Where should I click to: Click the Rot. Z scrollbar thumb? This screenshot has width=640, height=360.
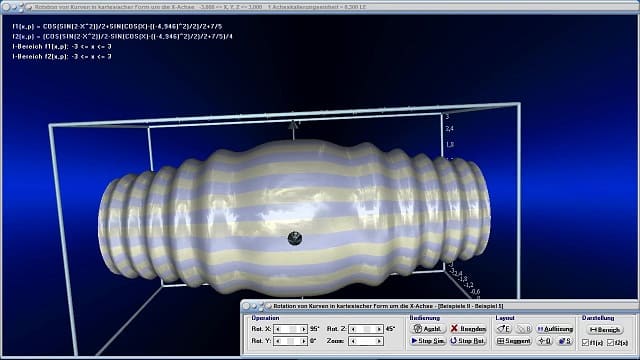click(x=367, y=329)
